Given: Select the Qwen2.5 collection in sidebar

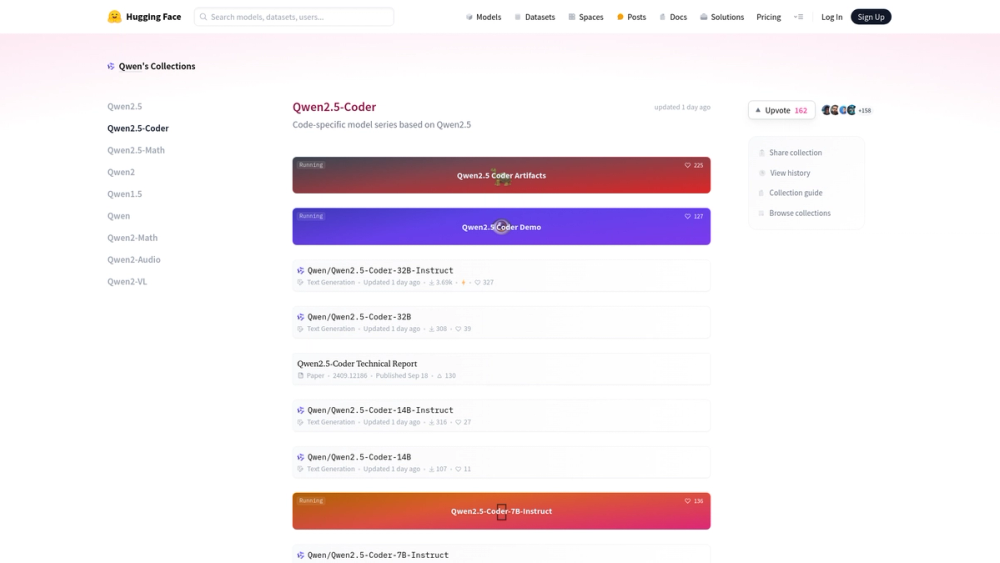Looking at the screenshot, I should 124,106.
